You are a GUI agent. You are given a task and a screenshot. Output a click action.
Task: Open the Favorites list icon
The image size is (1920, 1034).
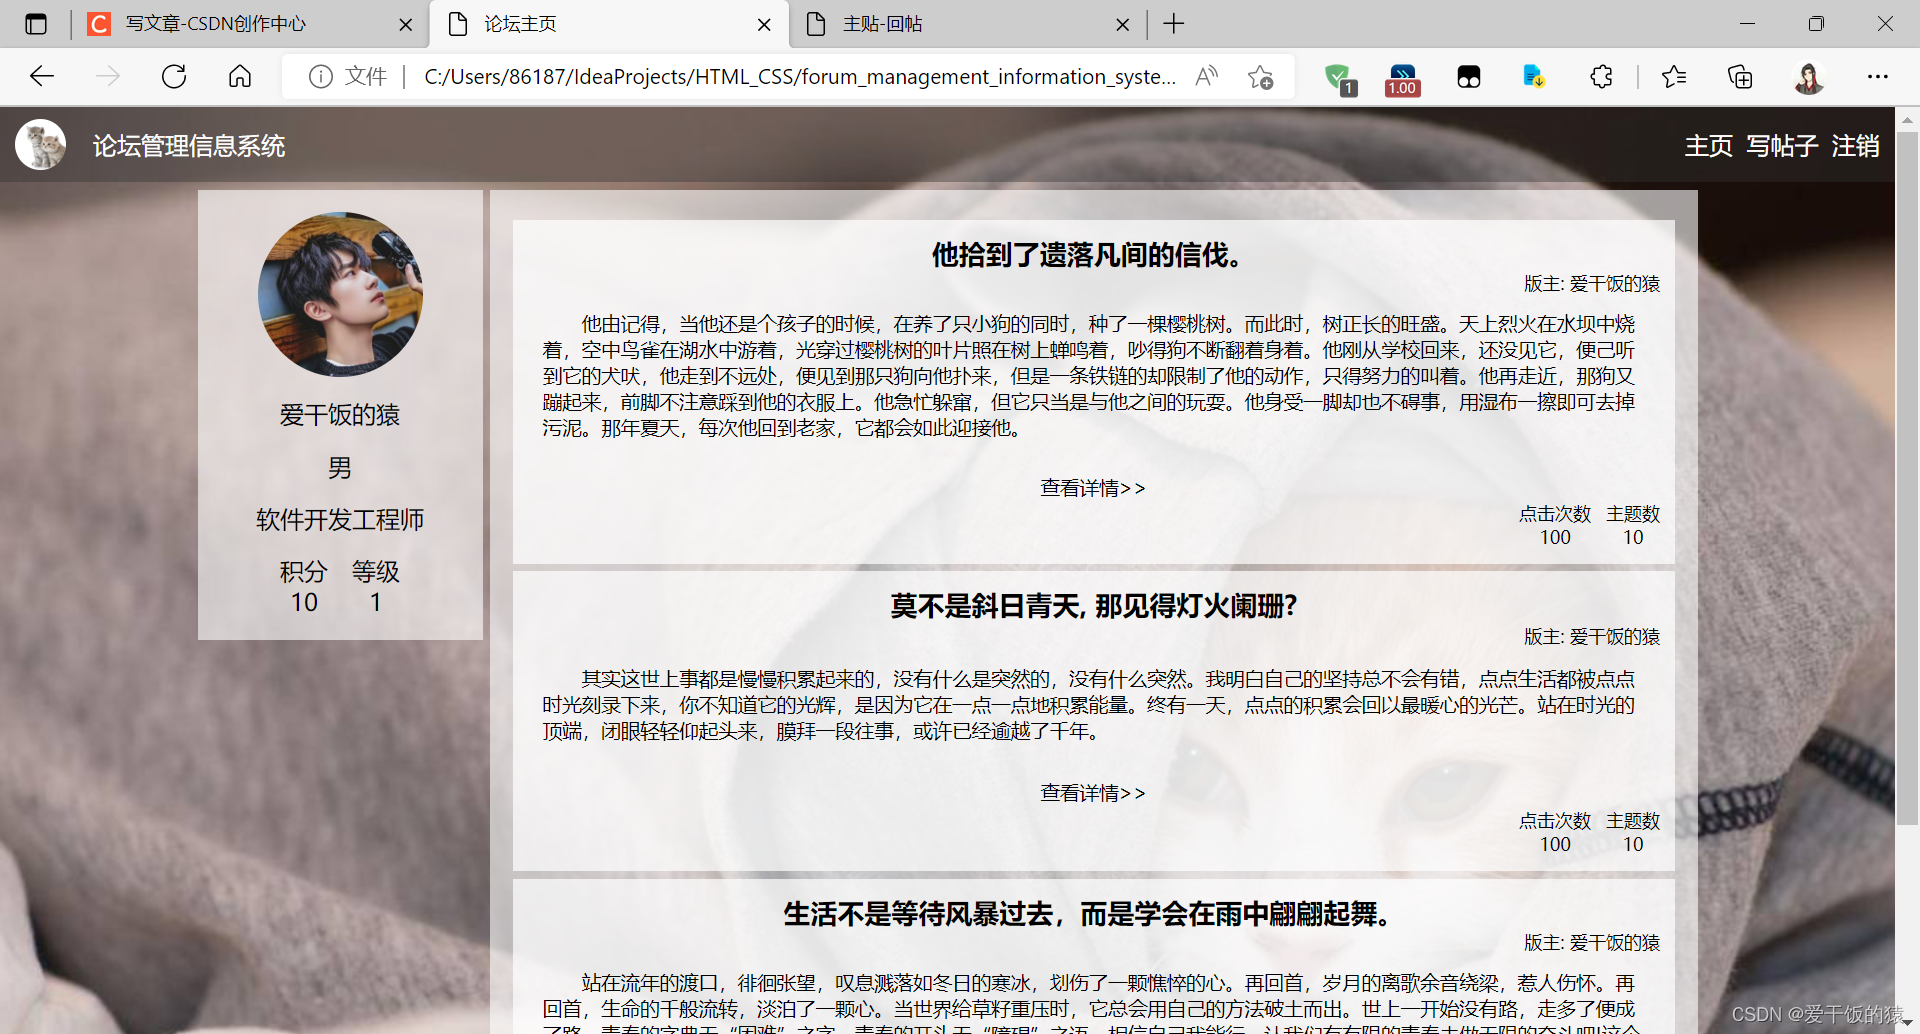pyautogui.click(x=1673, y=76)
